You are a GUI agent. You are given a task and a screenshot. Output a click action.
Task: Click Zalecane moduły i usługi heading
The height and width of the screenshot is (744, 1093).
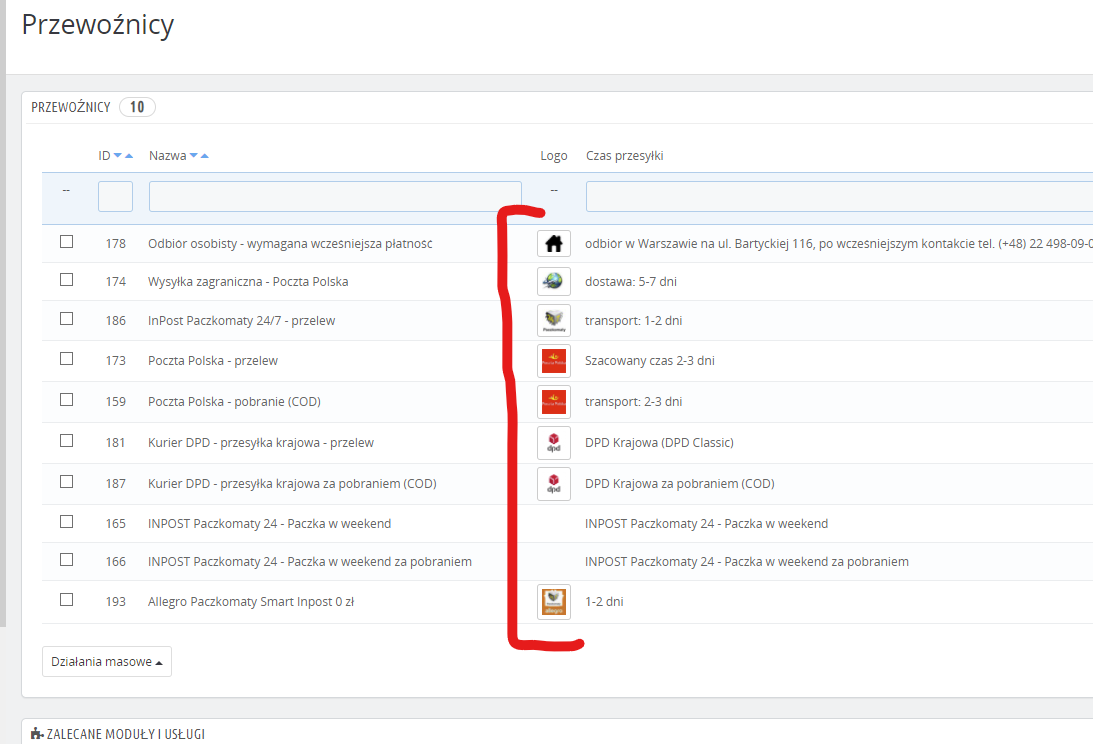pos(125,734)
